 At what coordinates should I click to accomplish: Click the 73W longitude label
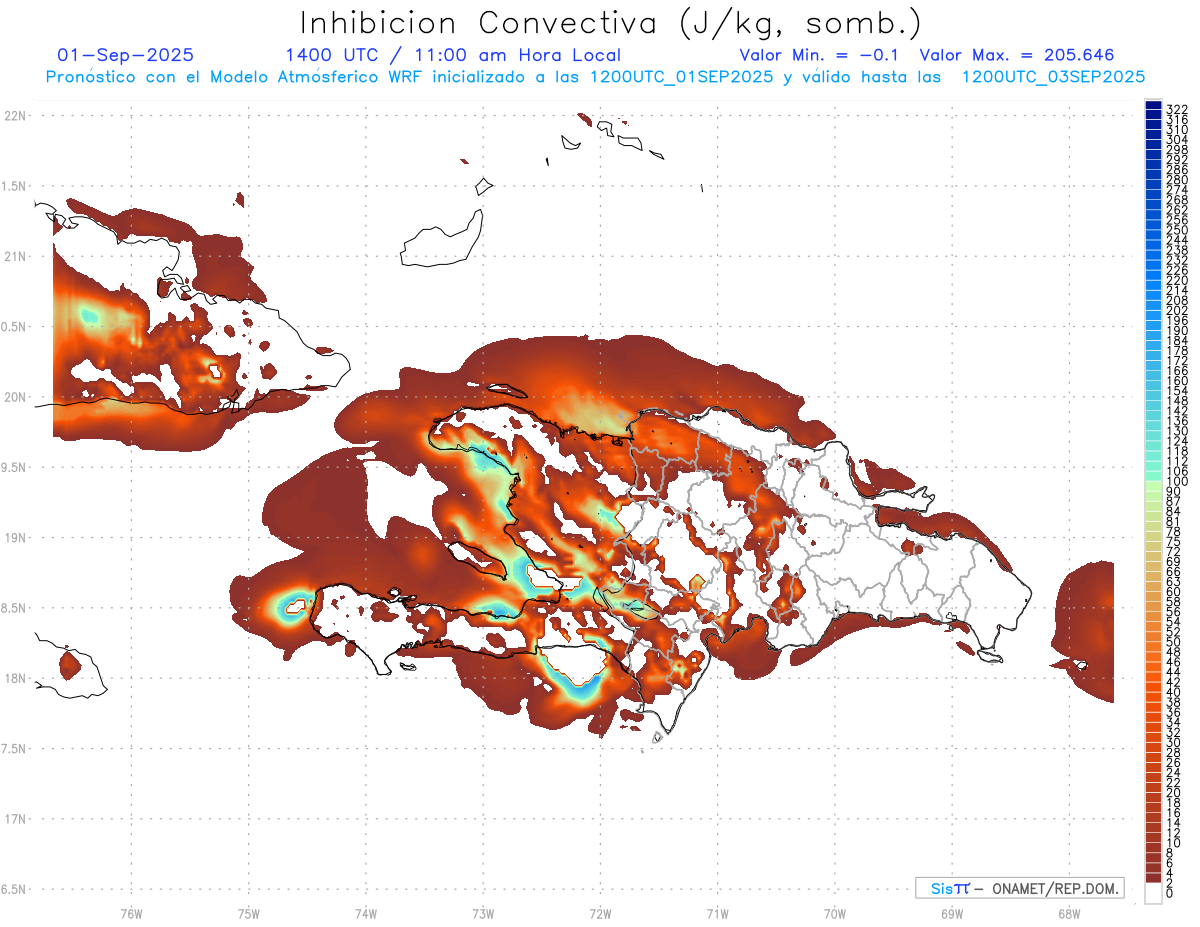[483, 913]
